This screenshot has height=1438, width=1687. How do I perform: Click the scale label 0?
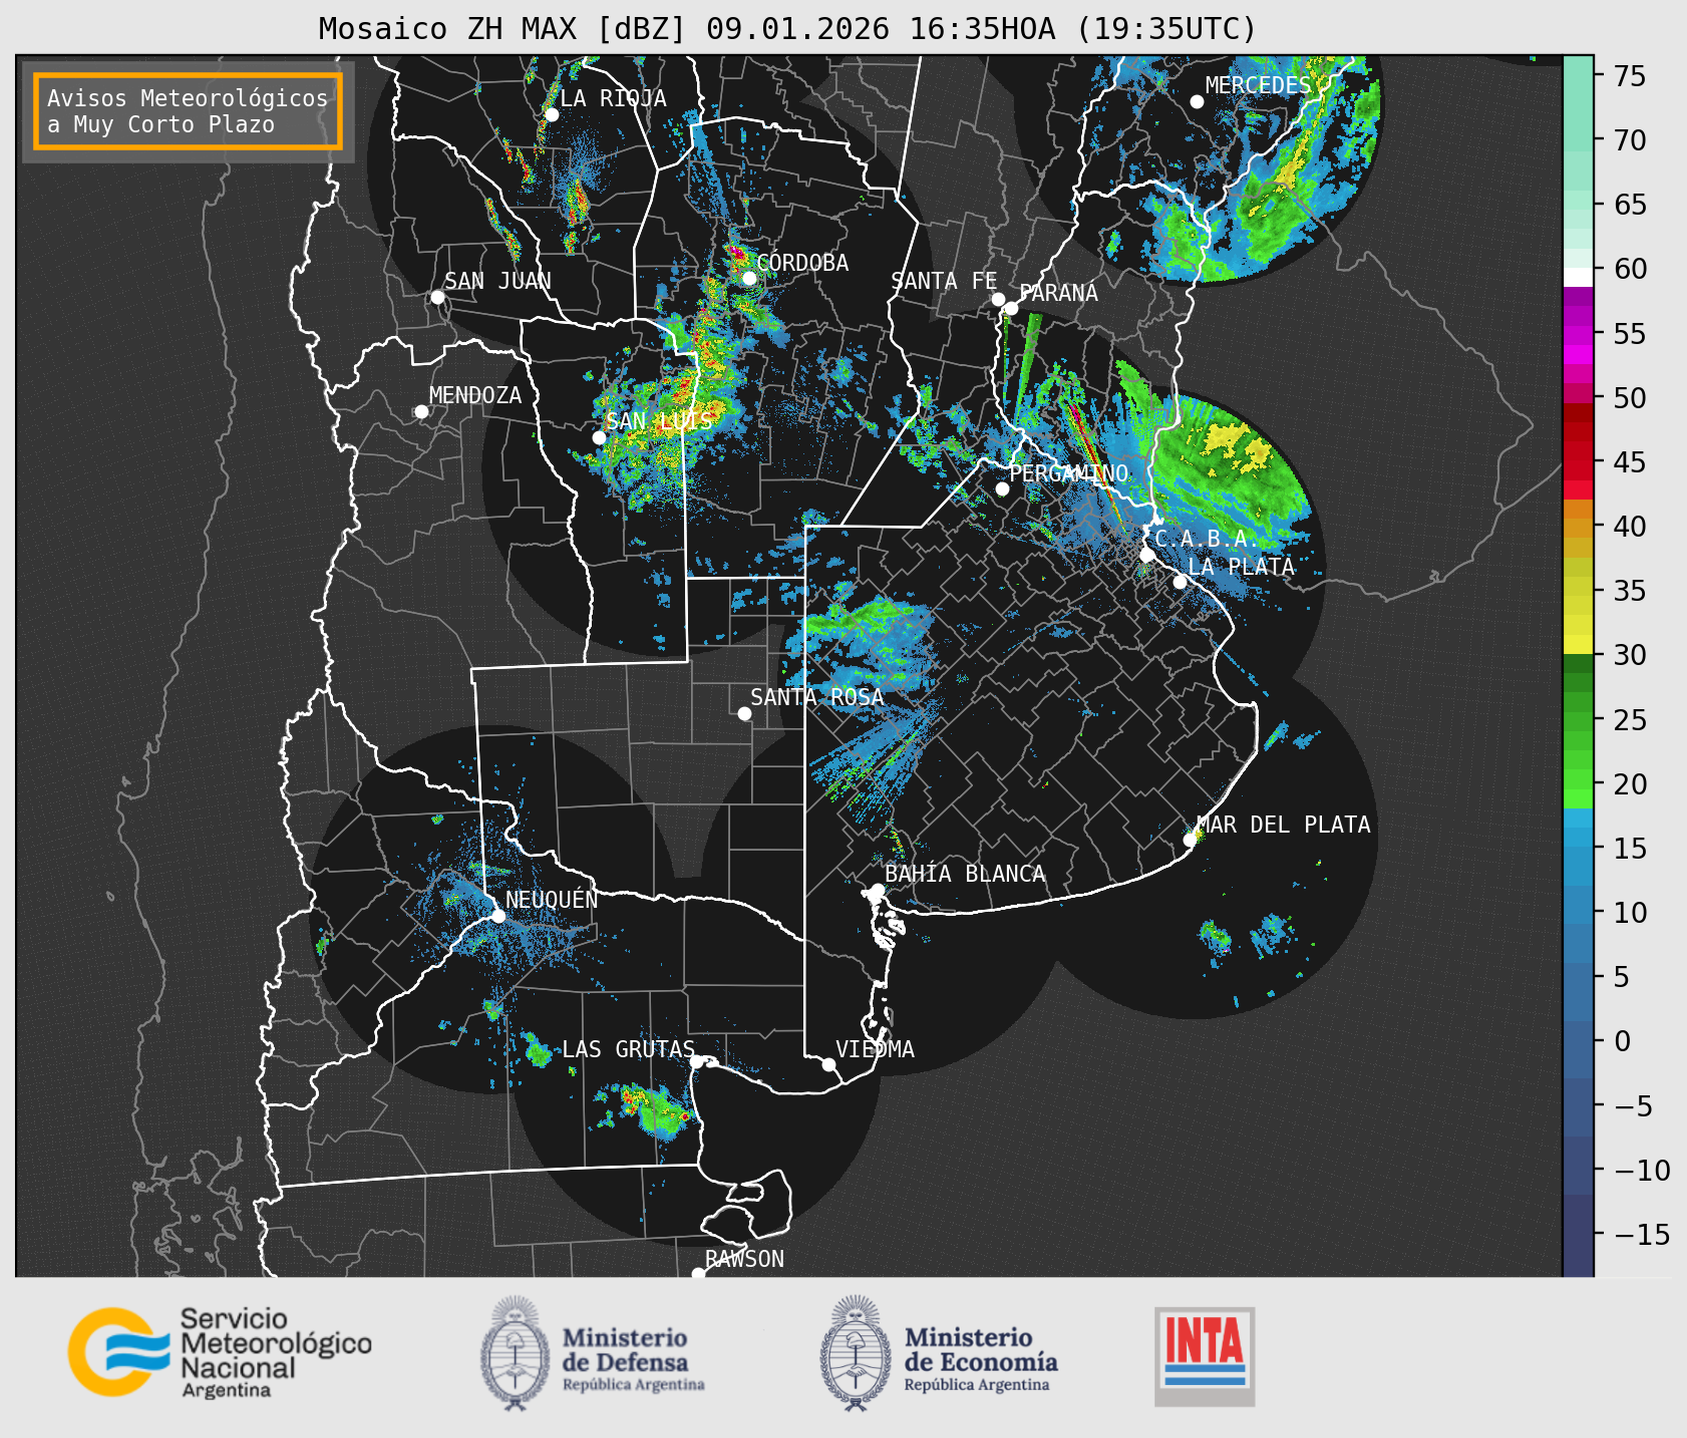1621,1041
